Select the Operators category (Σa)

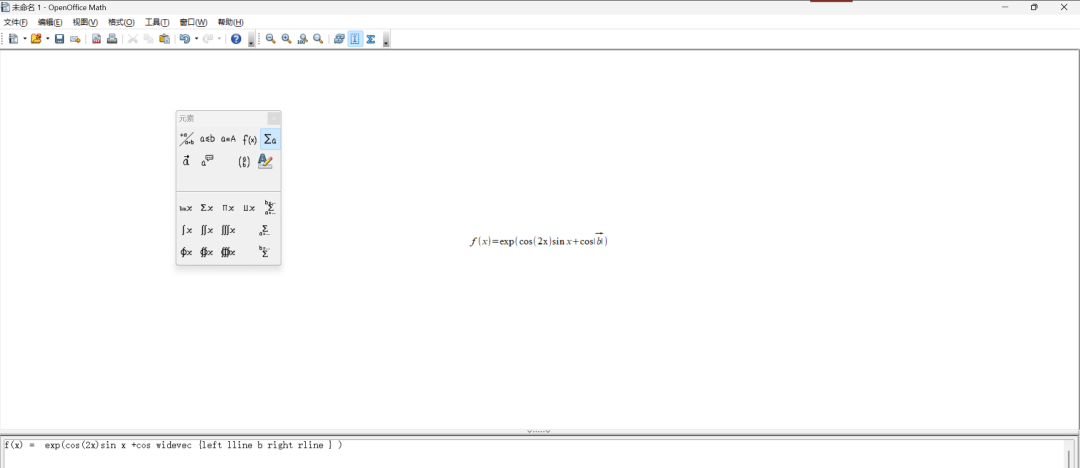tap(270, 139)
